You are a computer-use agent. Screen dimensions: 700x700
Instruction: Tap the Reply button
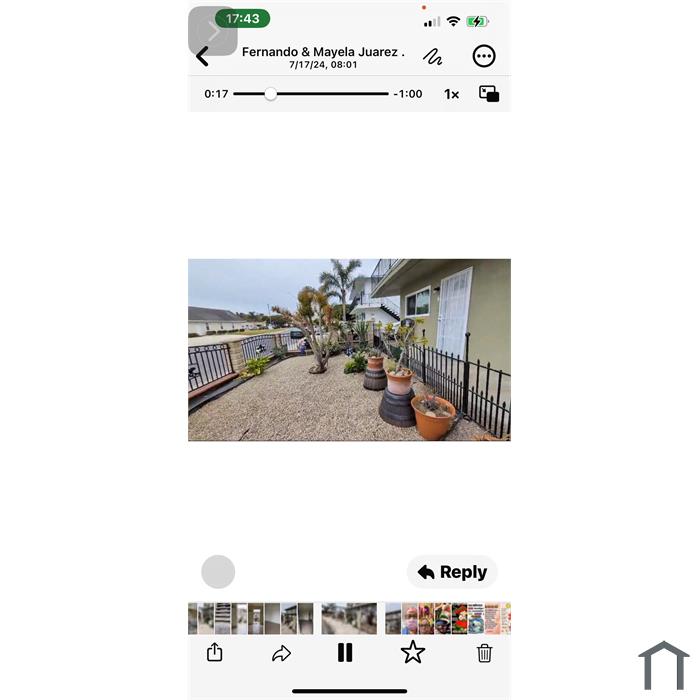pos(452,572)
